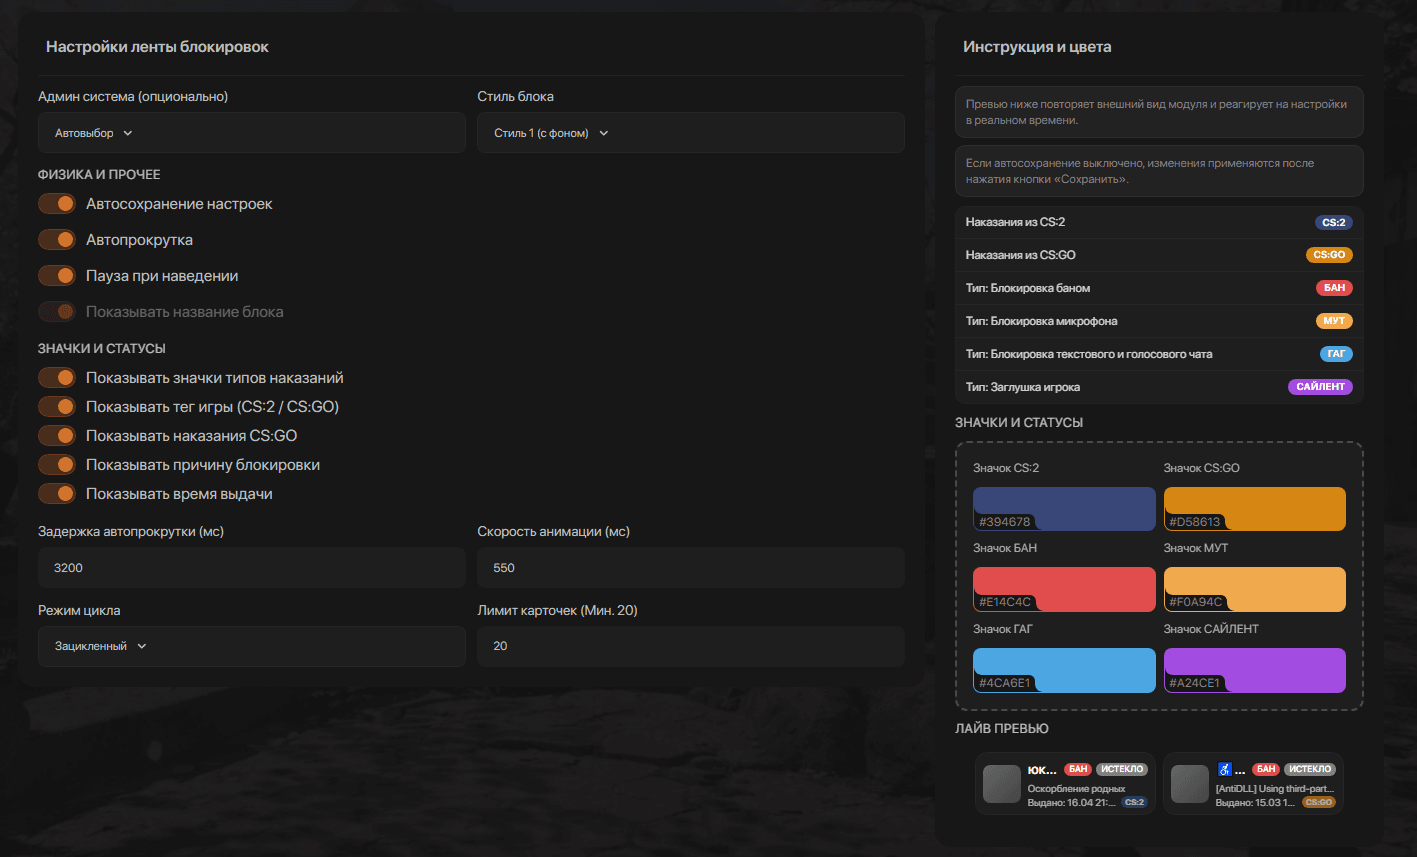Toggle Показывать время выдачи switch

point(57,494)
